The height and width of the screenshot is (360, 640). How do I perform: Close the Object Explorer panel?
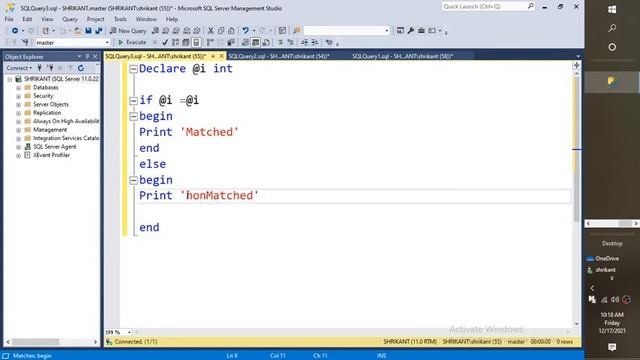tap(95, 56)
